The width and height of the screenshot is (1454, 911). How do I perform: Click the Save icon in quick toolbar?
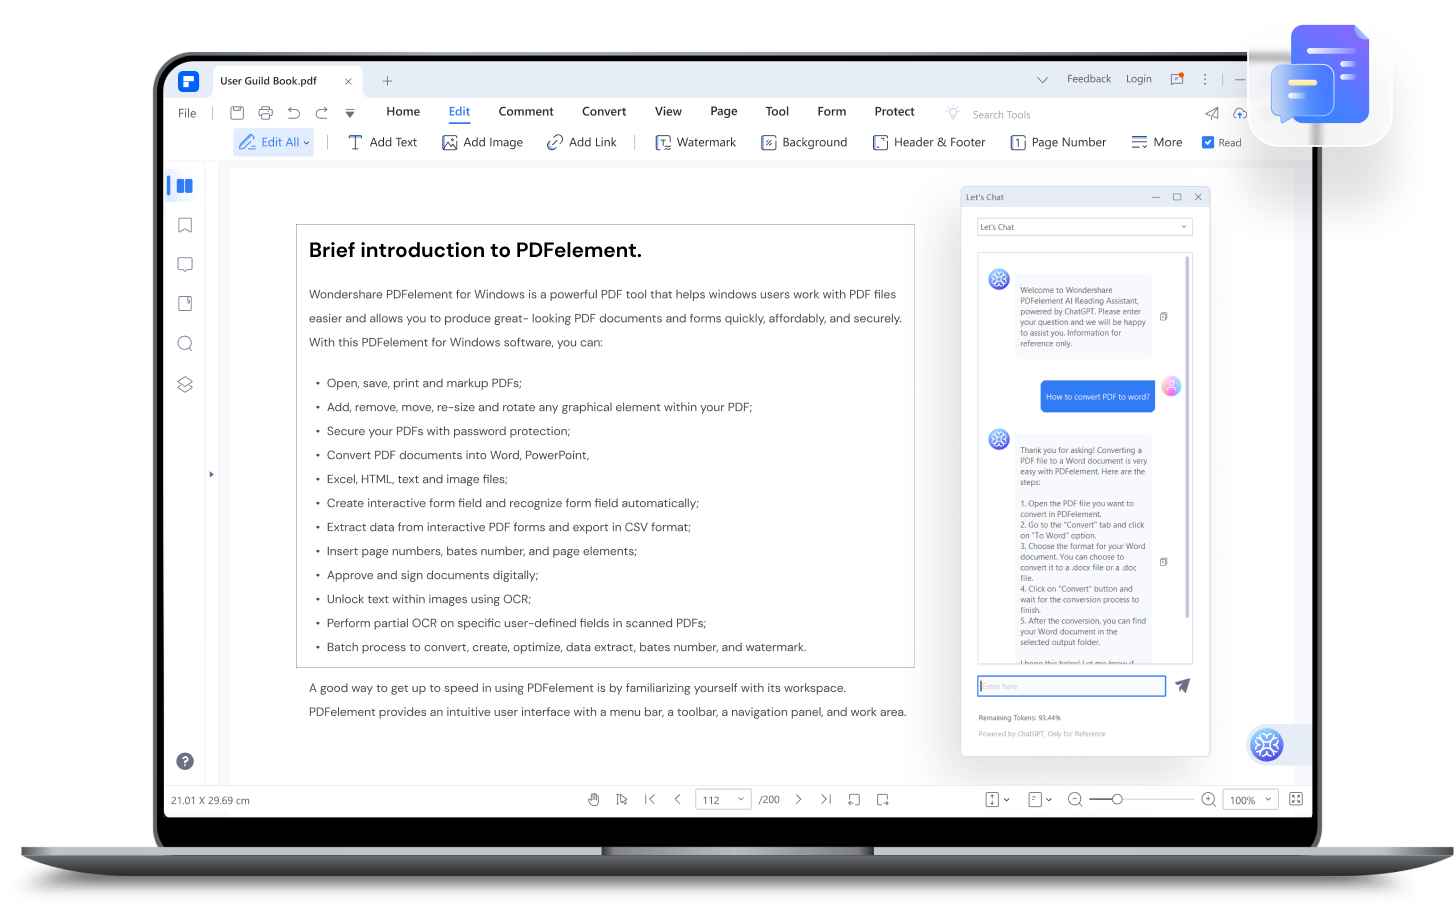237,113
